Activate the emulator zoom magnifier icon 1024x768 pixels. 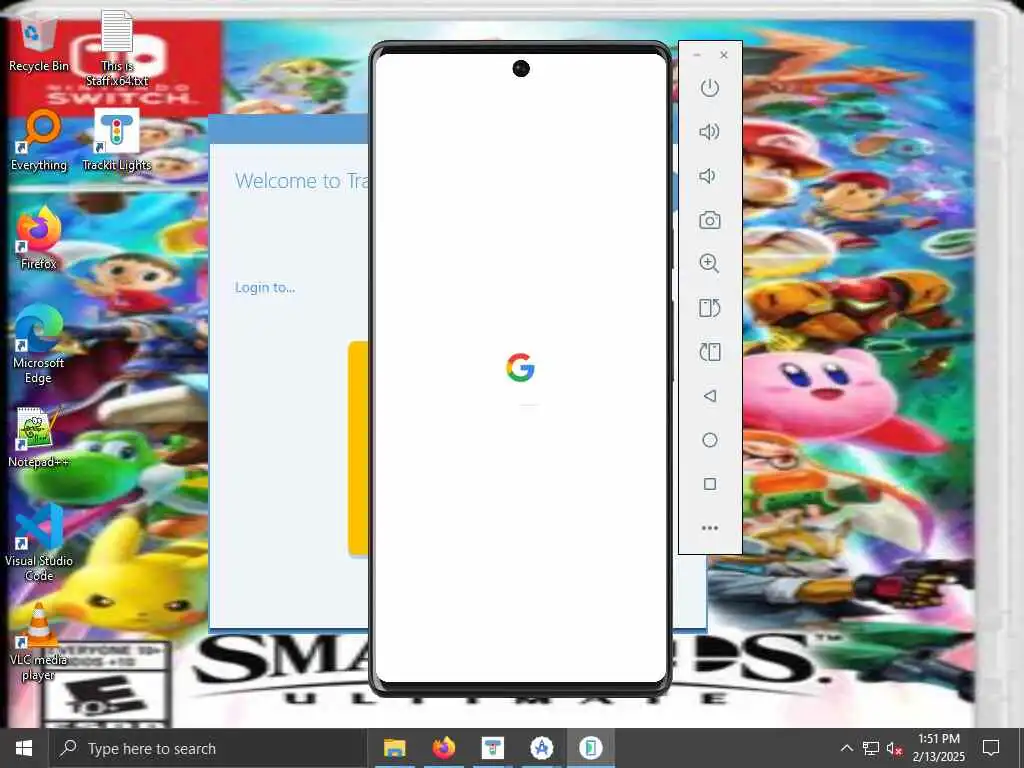(x=709, y=263)
